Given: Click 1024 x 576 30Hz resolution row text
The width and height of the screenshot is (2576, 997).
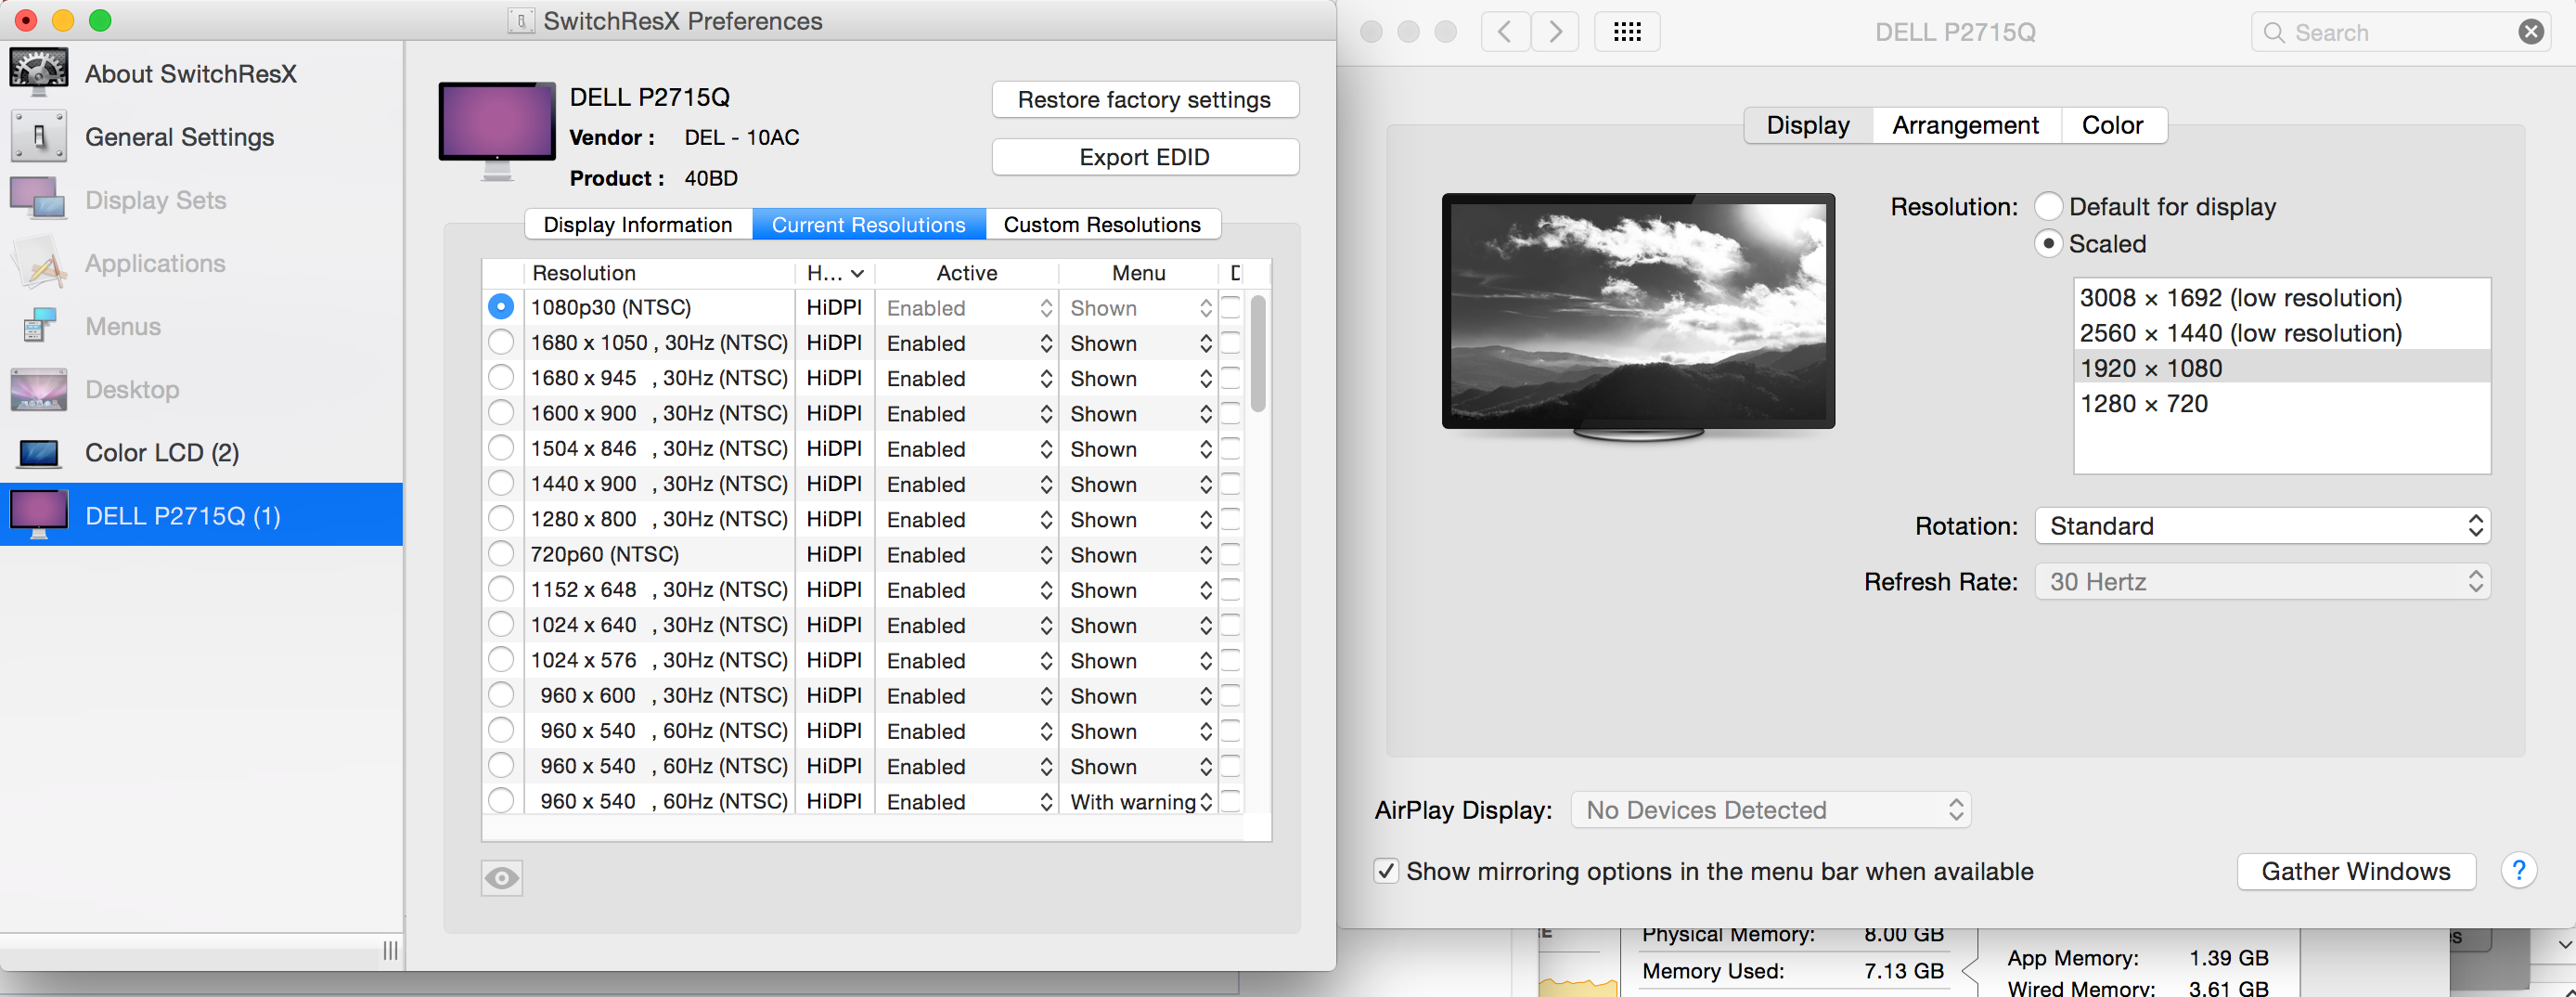Looking at the screenshot, I should [x=659, y=660].
